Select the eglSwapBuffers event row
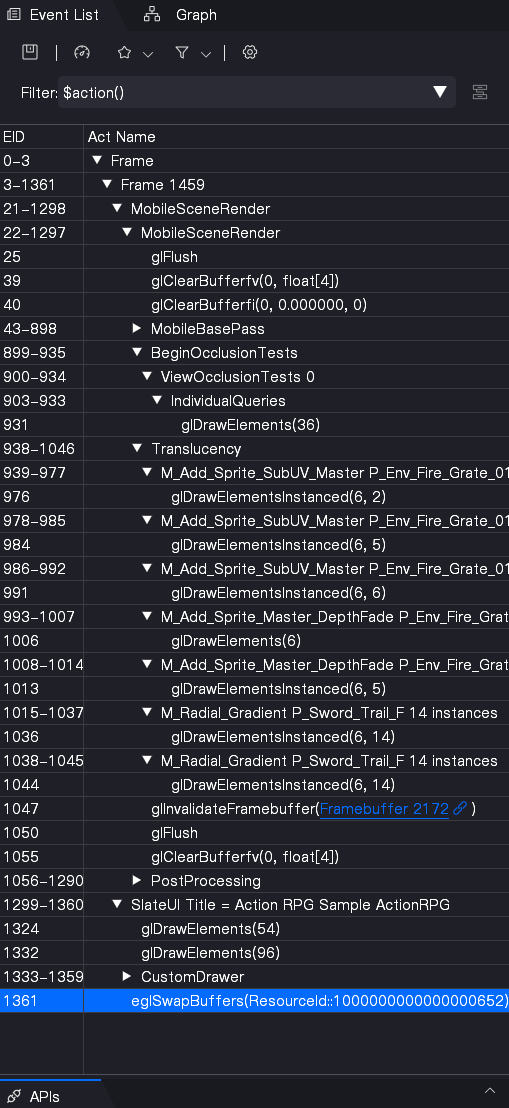 (x=254, y=1001)
